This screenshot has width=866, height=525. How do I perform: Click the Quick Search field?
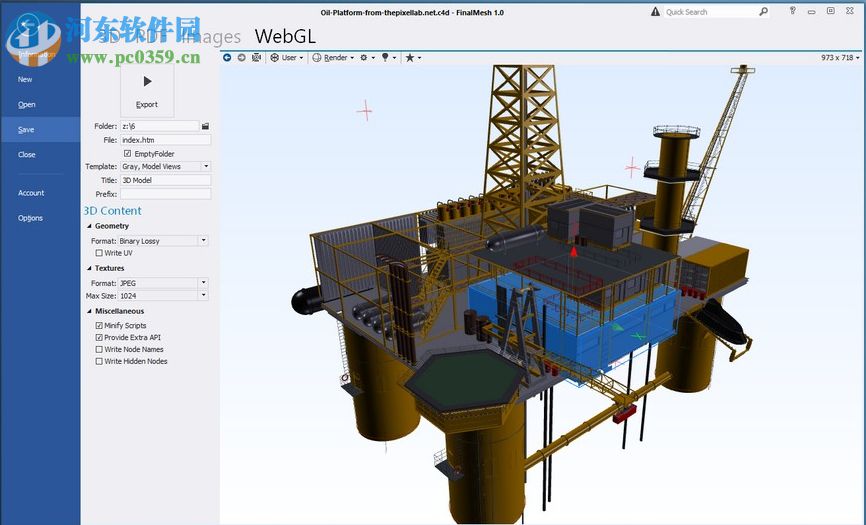(710, 12)
